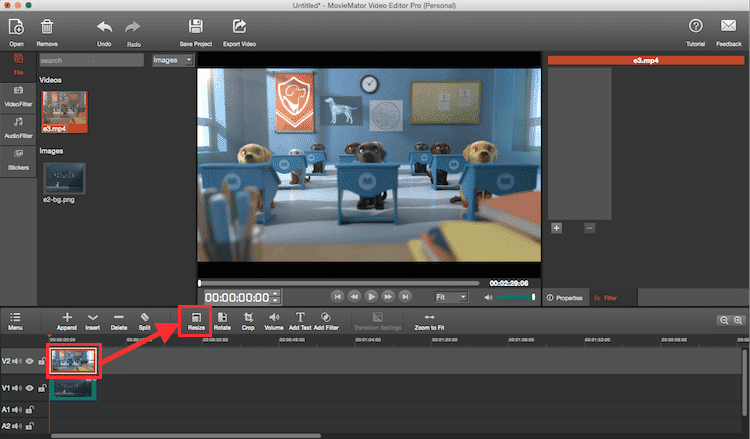This screenshot has width=750, height=439.
Task: Click the 00:00:00:00 timecode field
Action: pos(237,297)
